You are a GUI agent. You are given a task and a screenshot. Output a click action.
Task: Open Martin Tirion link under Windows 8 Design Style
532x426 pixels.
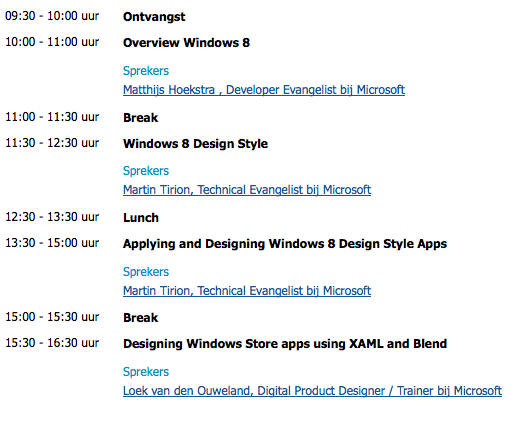(247, 190)
